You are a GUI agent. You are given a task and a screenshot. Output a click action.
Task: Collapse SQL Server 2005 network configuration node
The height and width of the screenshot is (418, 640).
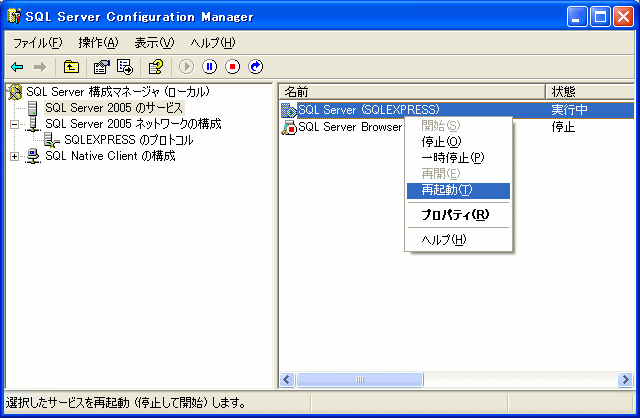[x=14, y=125]
